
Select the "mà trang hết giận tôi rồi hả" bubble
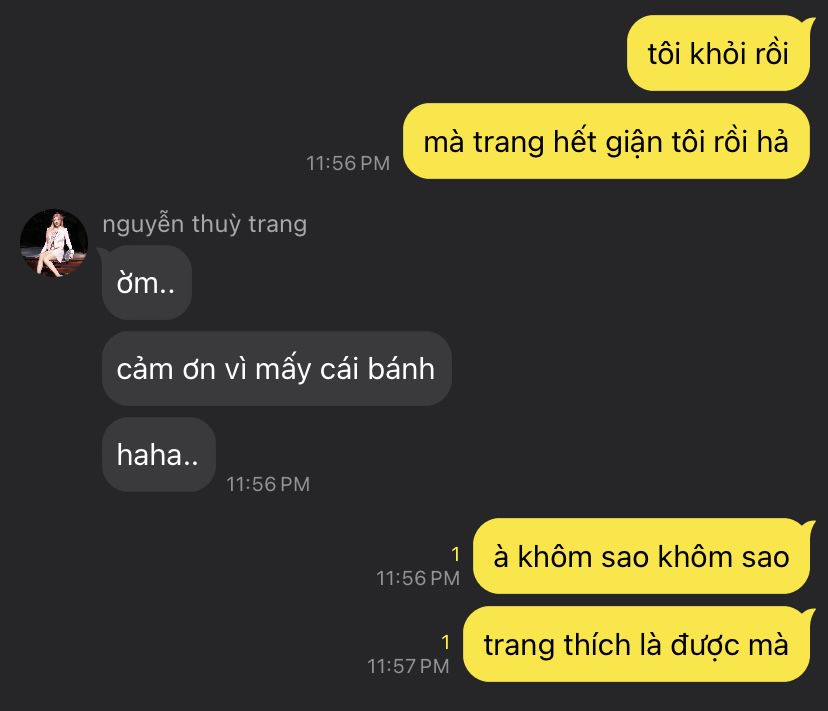(606, 141)
